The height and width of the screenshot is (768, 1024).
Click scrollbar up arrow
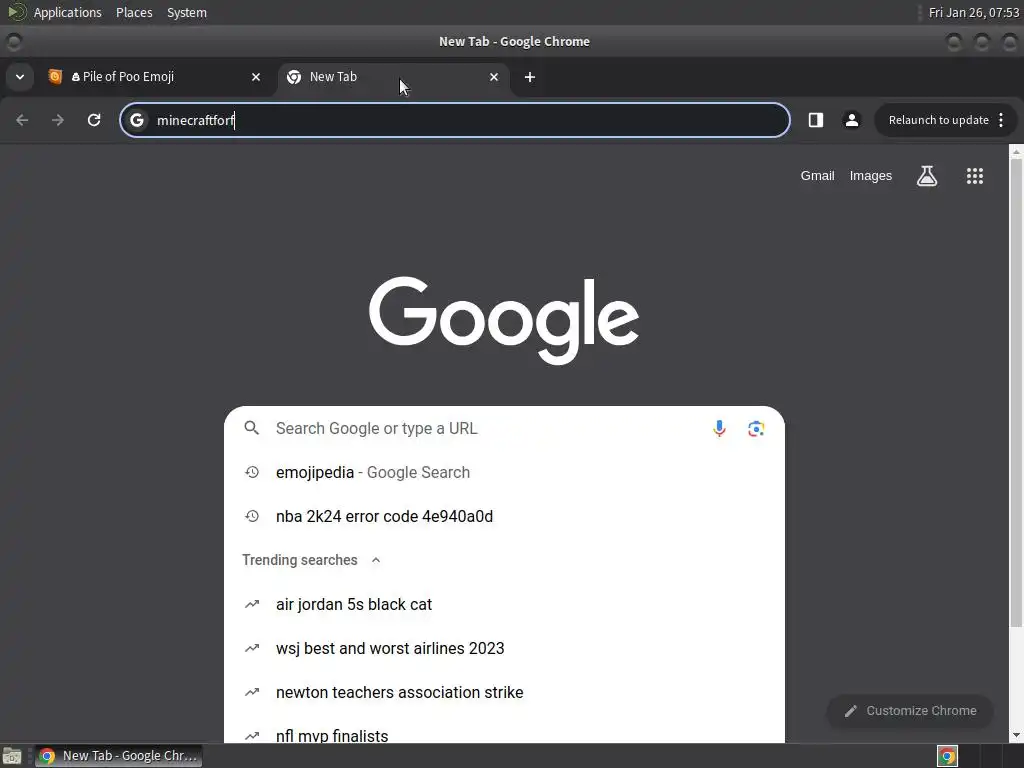1016,152
